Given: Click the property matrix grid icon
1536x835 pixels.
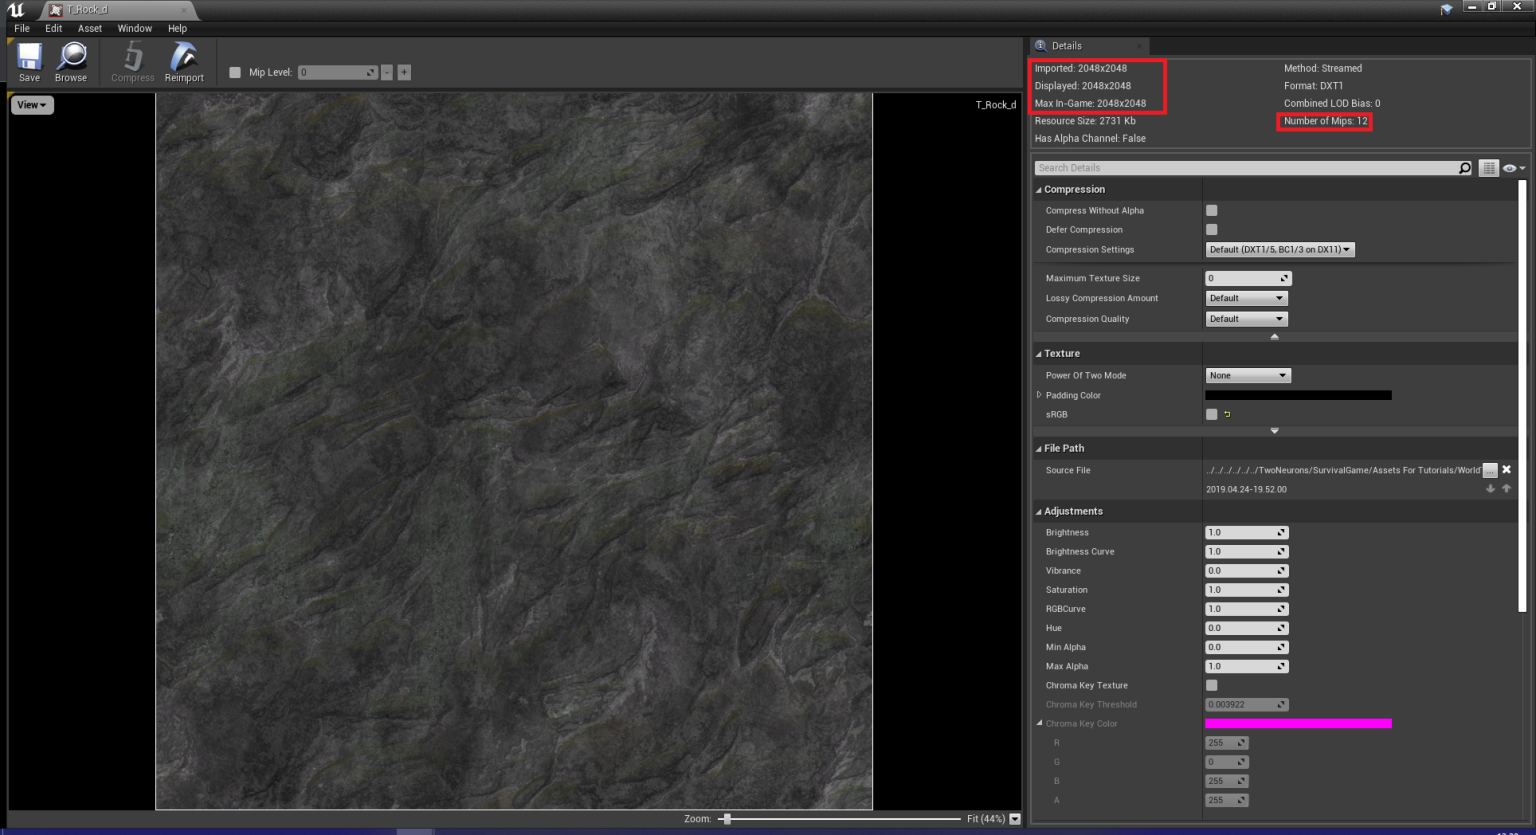Looking at the screenshot, I should pos(1489,167).
